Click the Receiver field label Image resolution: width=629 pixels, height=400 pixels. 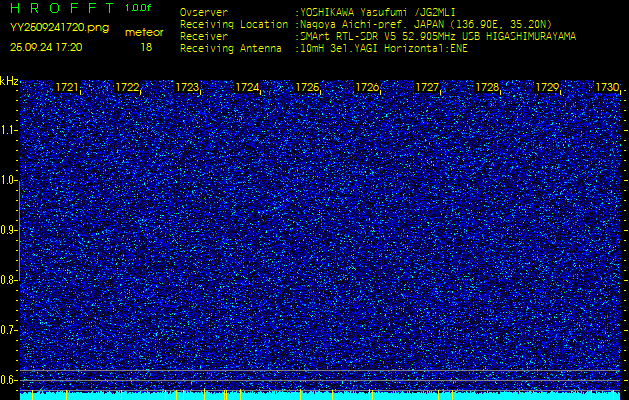(204, 37)
